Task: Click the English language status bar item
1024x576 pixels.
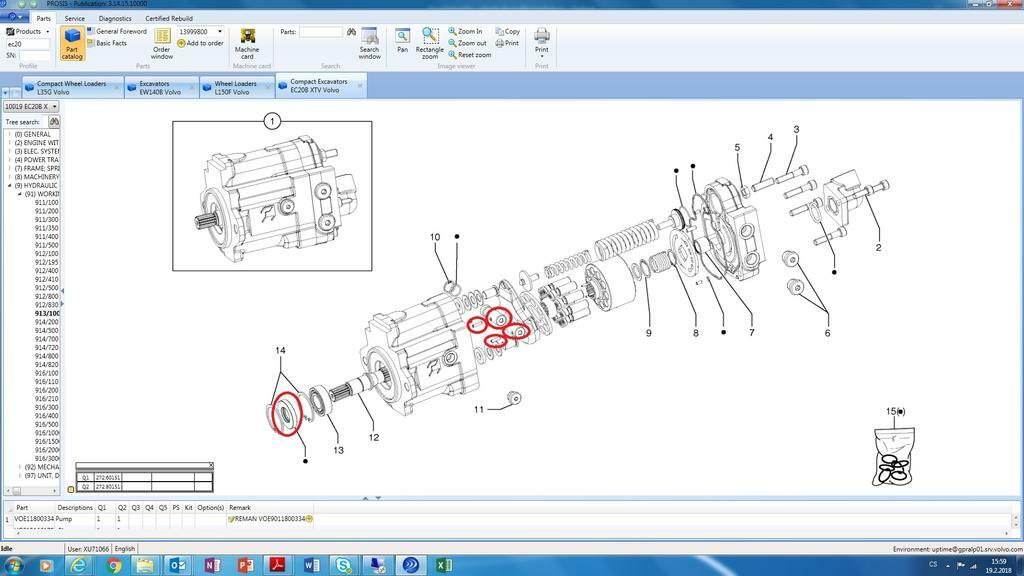Action: point(125,549)
